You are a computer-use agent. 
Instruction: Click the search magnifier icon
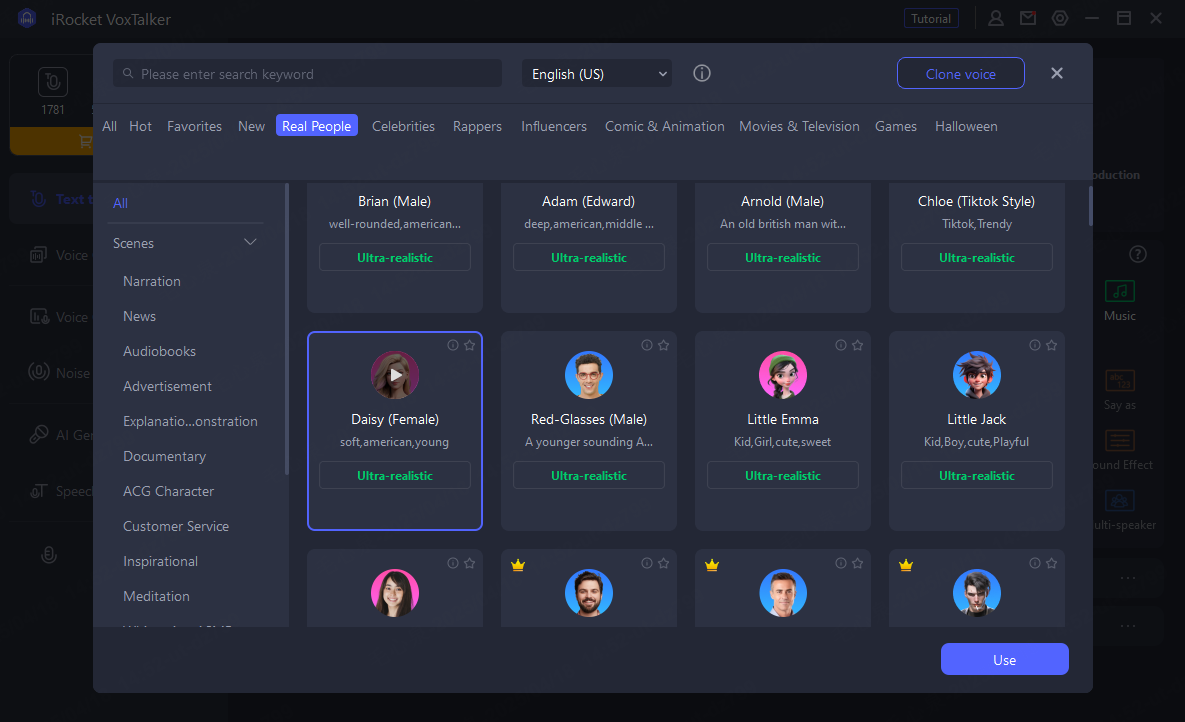point(128,73)
